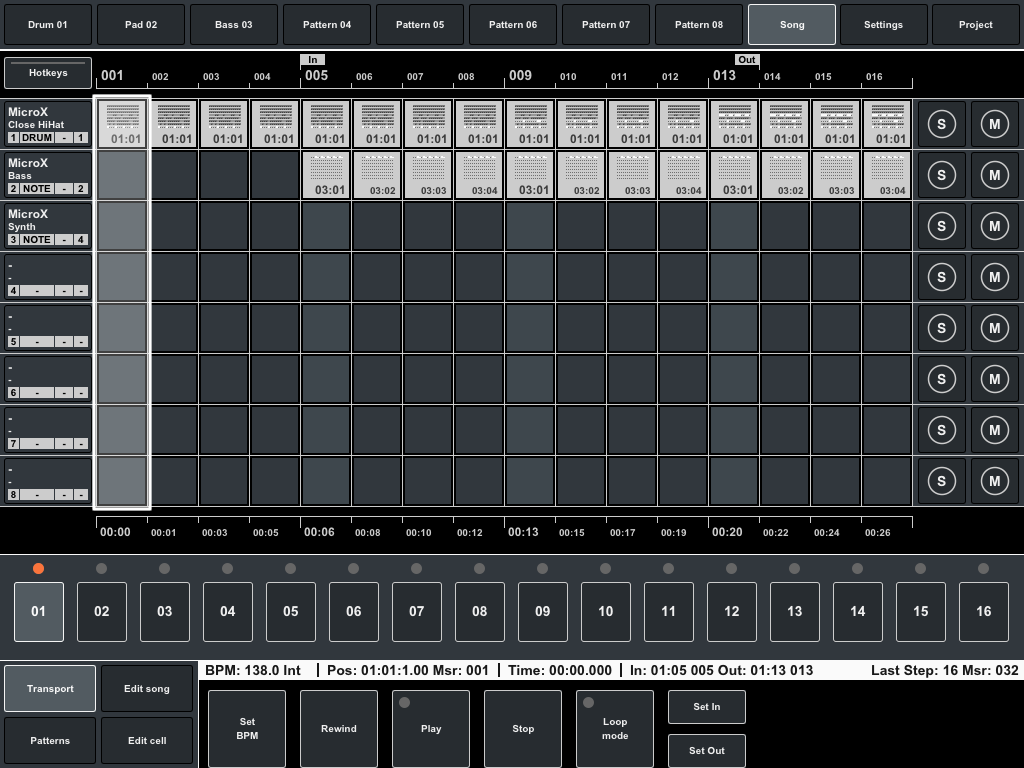Screen dimensions: 1024x768
Task: Select the Bass pattern cell labeled 03:01
Action: tap(326, 175)
